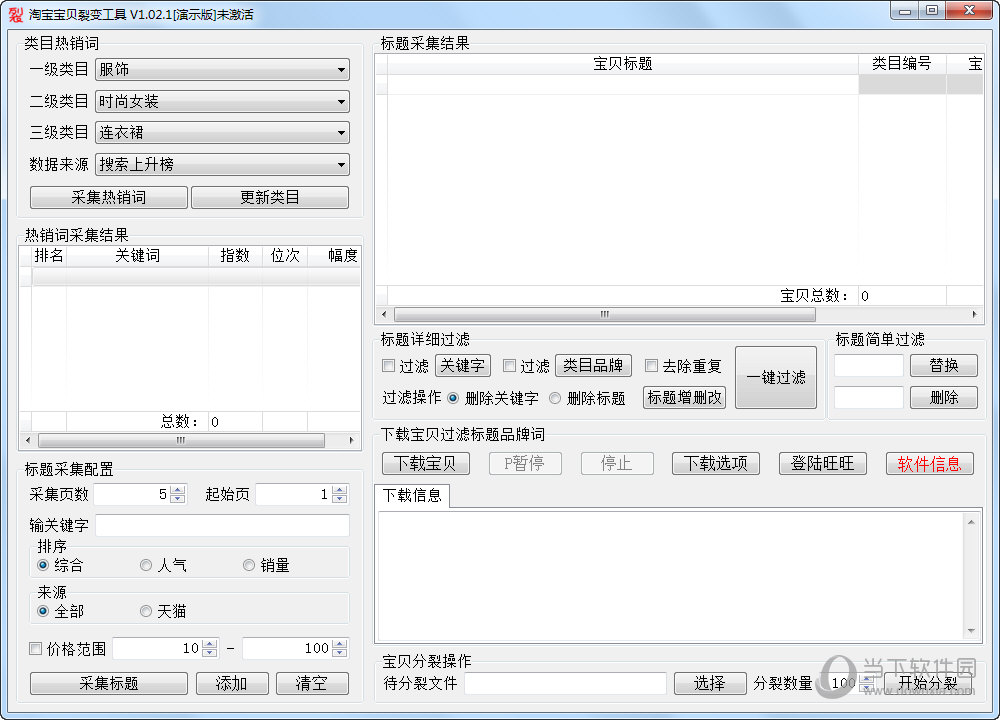This screenshot has width=1000, height=720.
Task: Open the 一级类目 dropdown showing 服饰
Action: click(222, 70)
